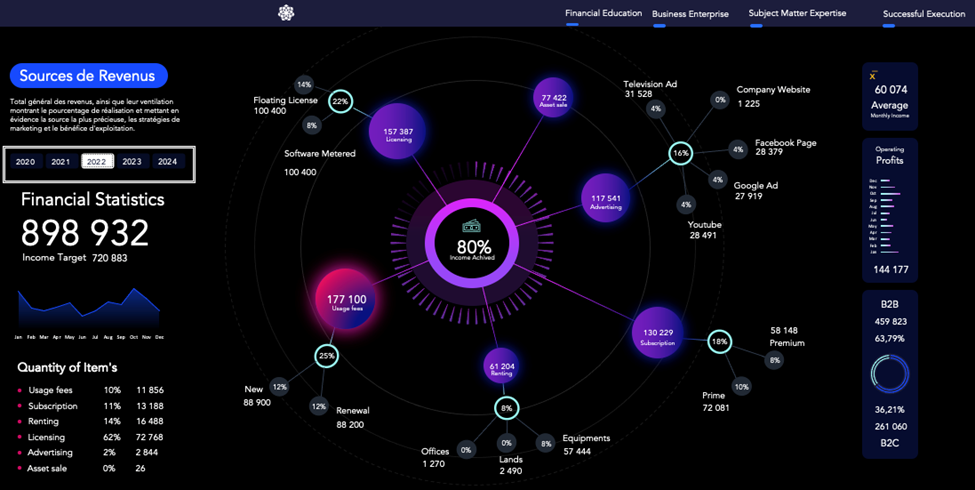The width and height of the screenshot is (975, 490).
Task: Expand the 25% usage fees node
Action: [326, 355]
